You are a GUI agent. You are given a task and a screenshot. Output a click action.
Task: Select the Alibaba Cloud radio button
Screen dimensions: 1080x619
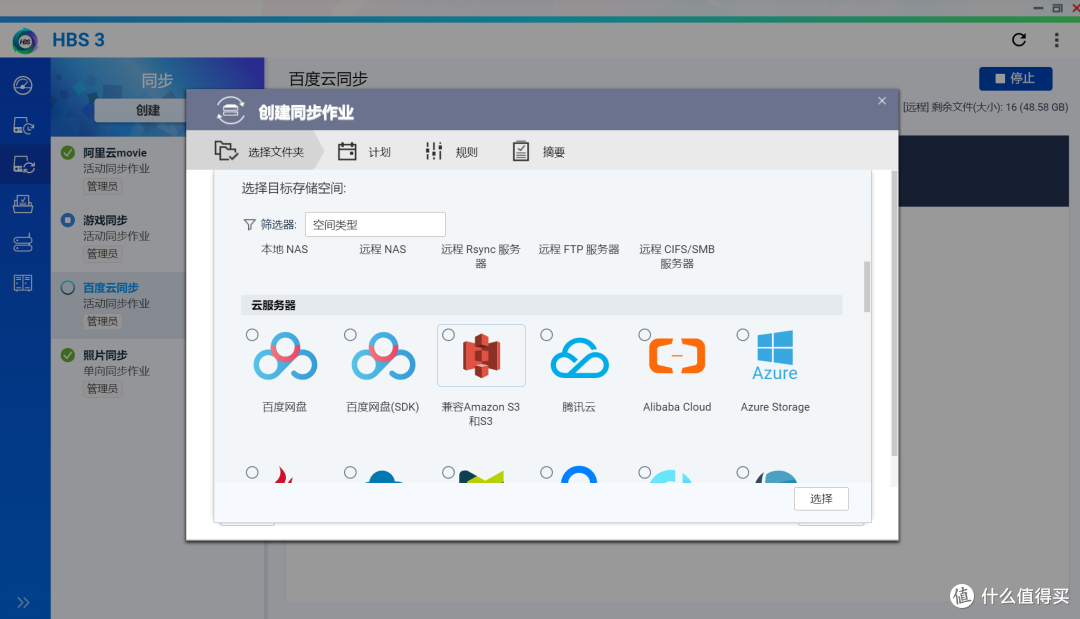[x=645, y=335]
